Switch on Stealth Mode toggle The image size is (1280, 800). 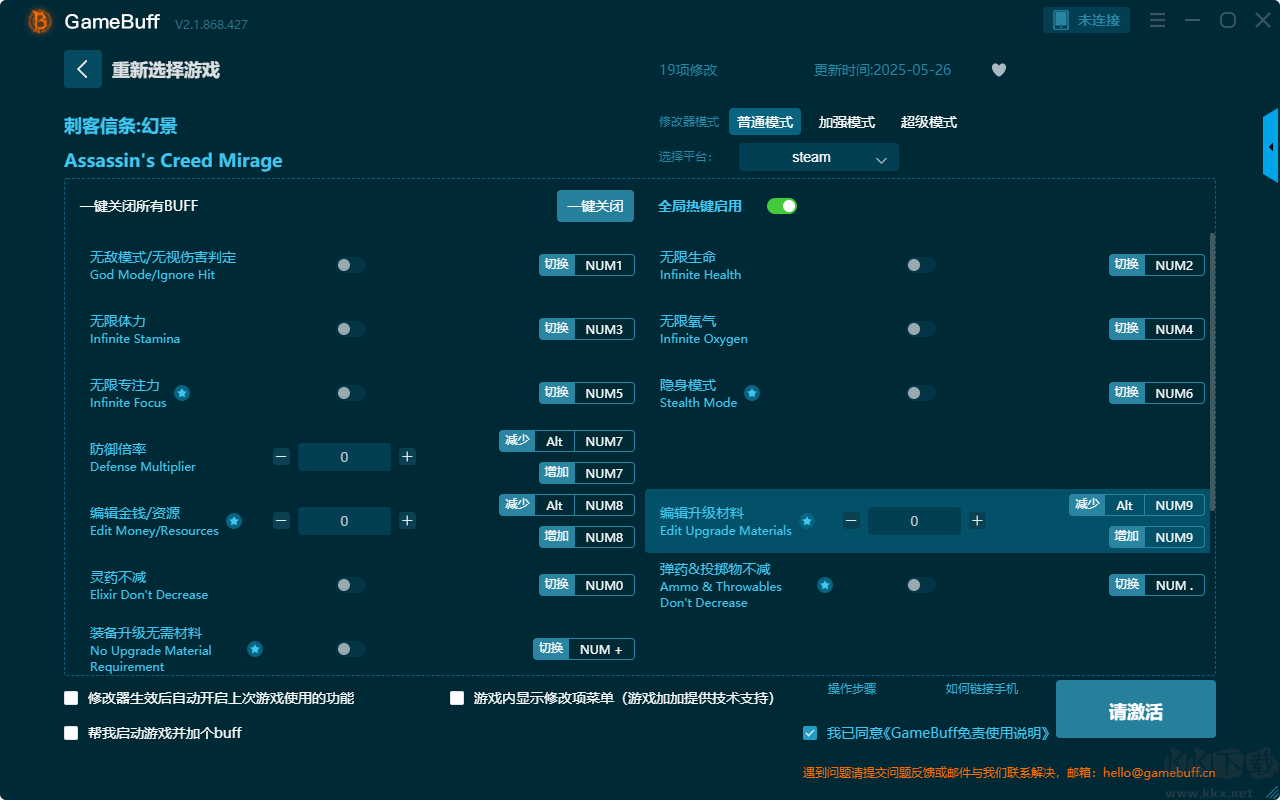(x=921, y=393)
